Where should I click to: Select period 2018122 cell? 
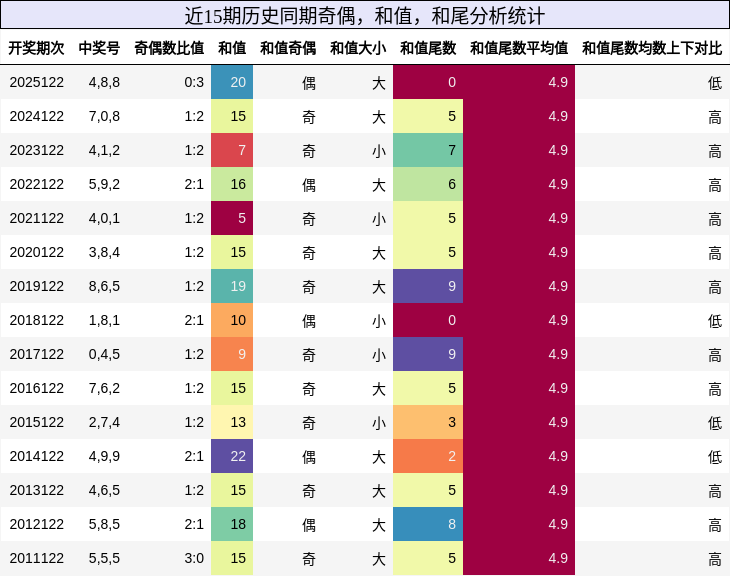(36, 320)
